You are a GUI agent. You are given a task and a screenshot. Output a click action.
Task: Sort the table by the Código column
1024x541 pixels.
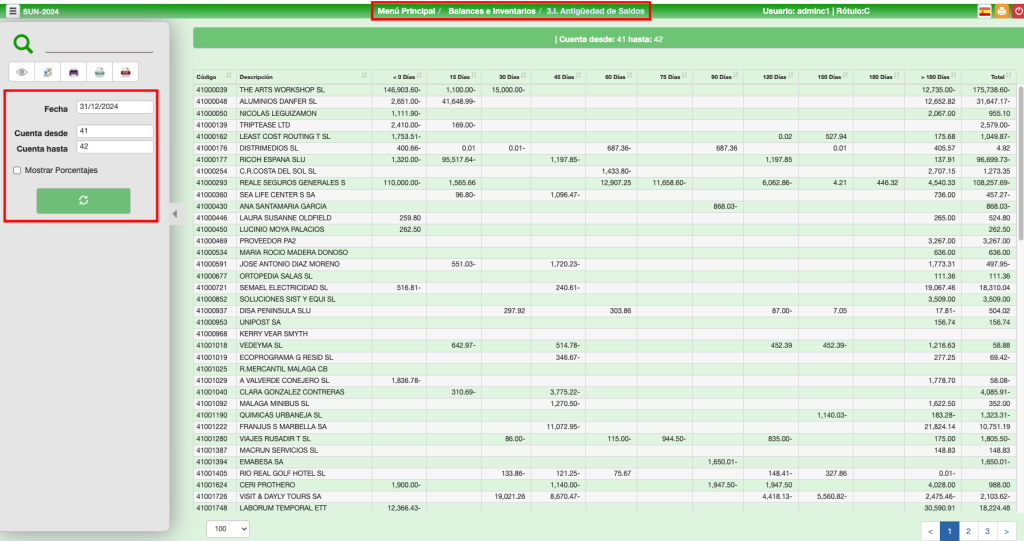tap(212, 77)
